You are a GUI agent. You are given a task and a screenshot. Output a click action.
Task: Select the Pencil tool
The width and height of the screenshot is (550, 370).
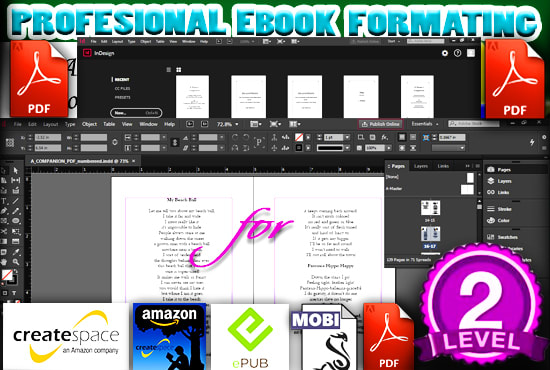[x=15, y=211]
